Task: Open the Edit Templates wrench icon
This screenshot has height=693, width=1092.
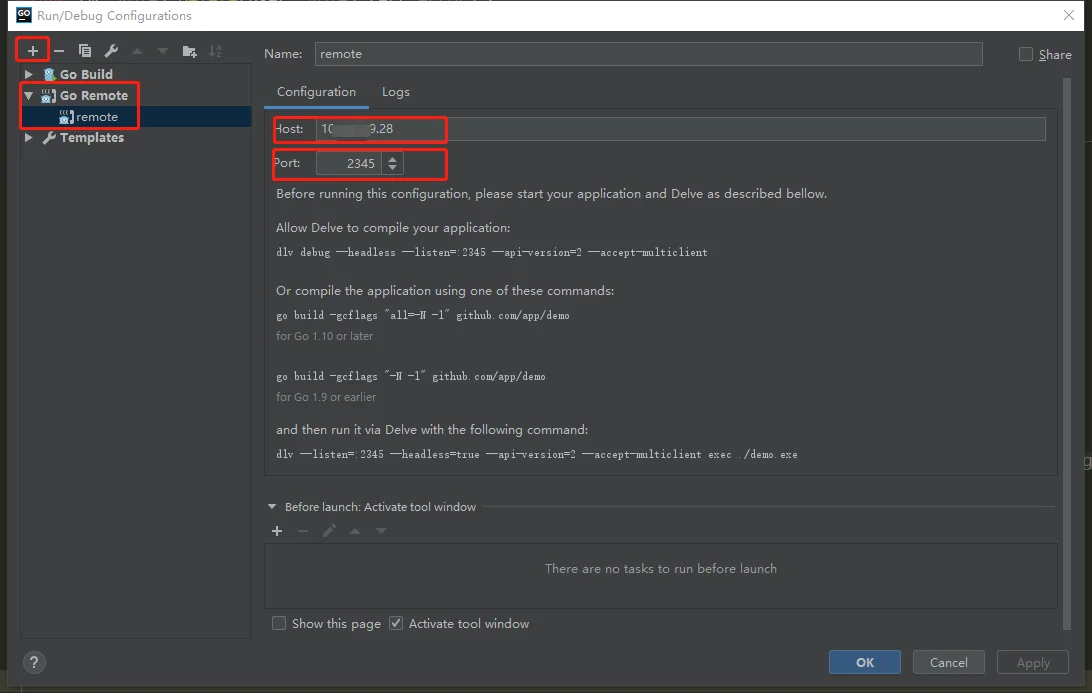Action: 111,50
